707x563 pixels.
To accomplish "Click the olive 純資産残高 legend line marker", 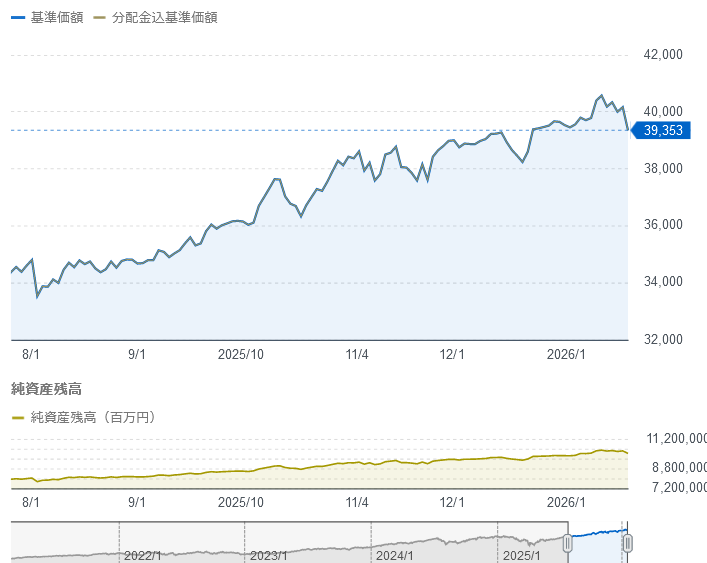I will pyautogui.click(x=17, y=418).
